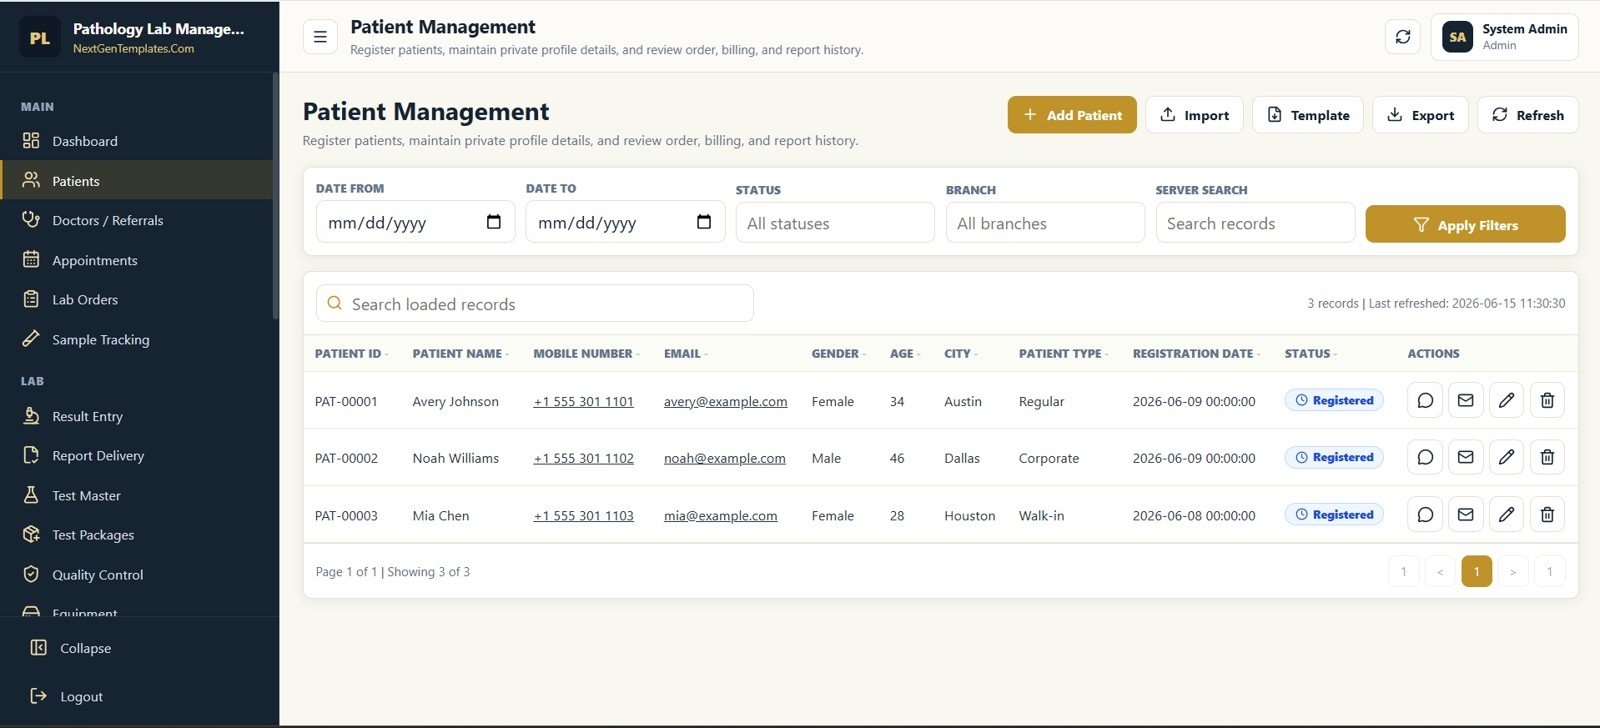Send email to Mia Chen via envelope icon
This screenshot has height=728, width=1600.
1465,514
